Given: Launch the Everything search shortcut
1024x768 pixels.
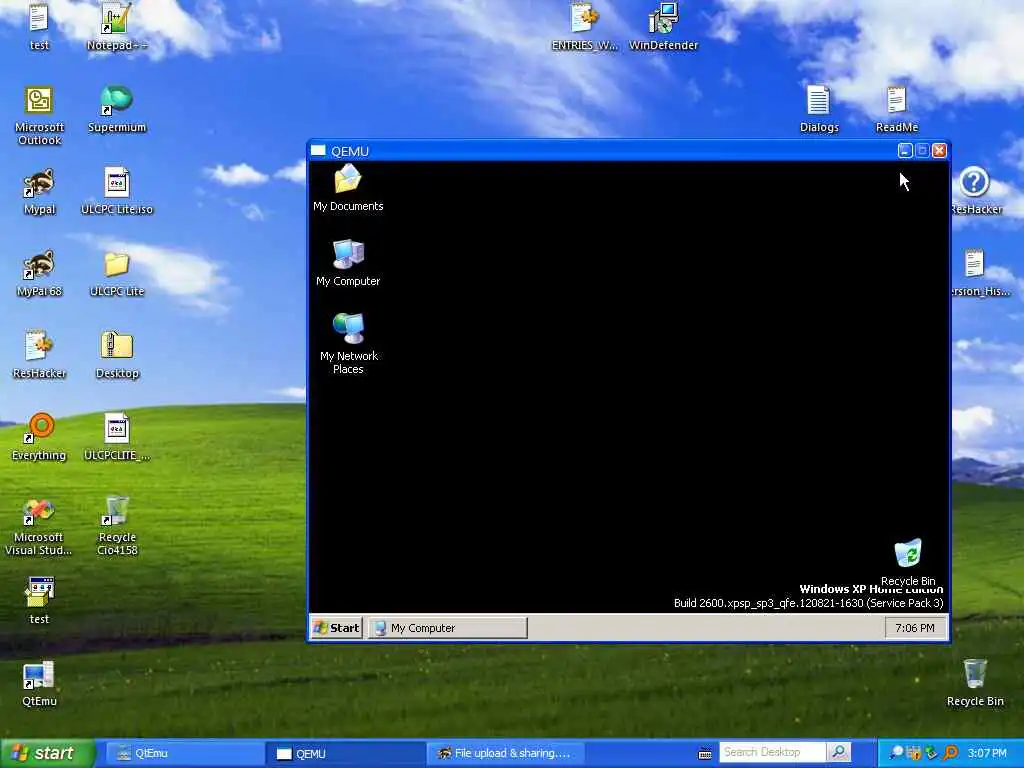Looking at the screenshot, I should pos(39,437).
